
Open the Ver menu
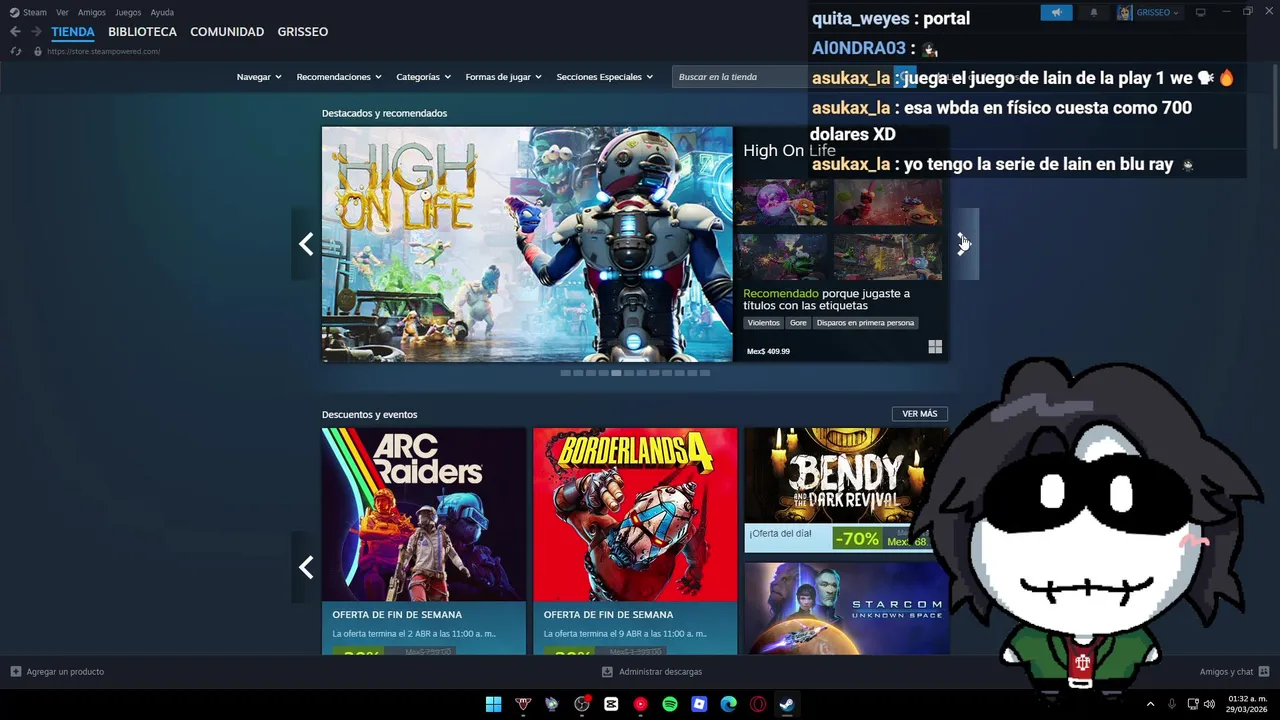tap(62, 12)
